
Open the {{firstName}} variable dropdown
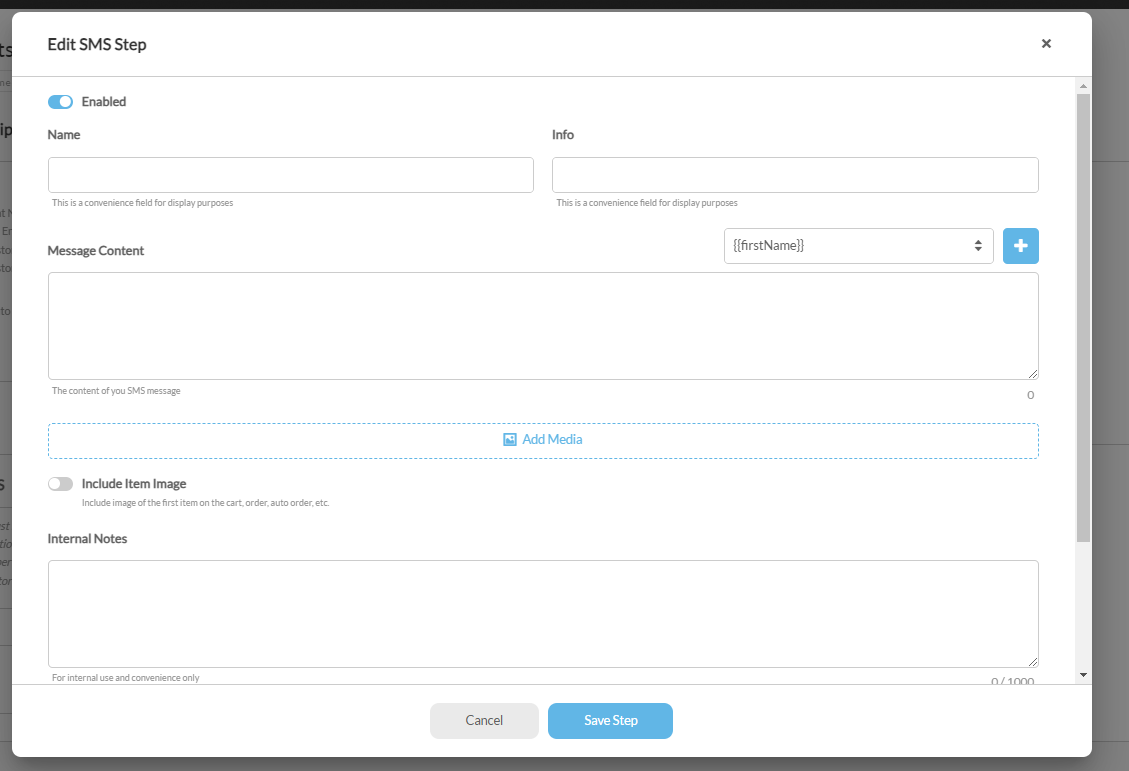[858, 246]
